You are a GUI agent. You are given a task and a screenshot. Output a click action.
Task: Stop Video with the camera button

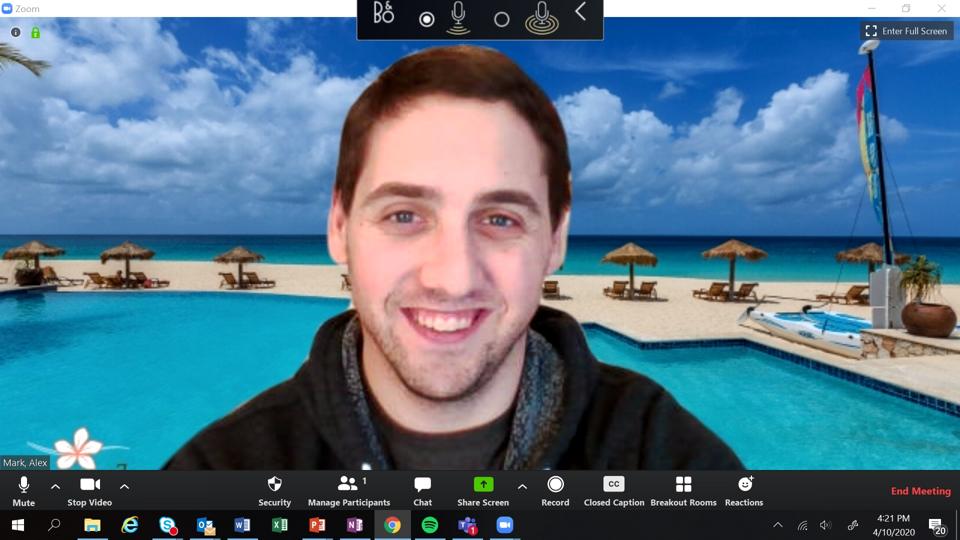89,490
